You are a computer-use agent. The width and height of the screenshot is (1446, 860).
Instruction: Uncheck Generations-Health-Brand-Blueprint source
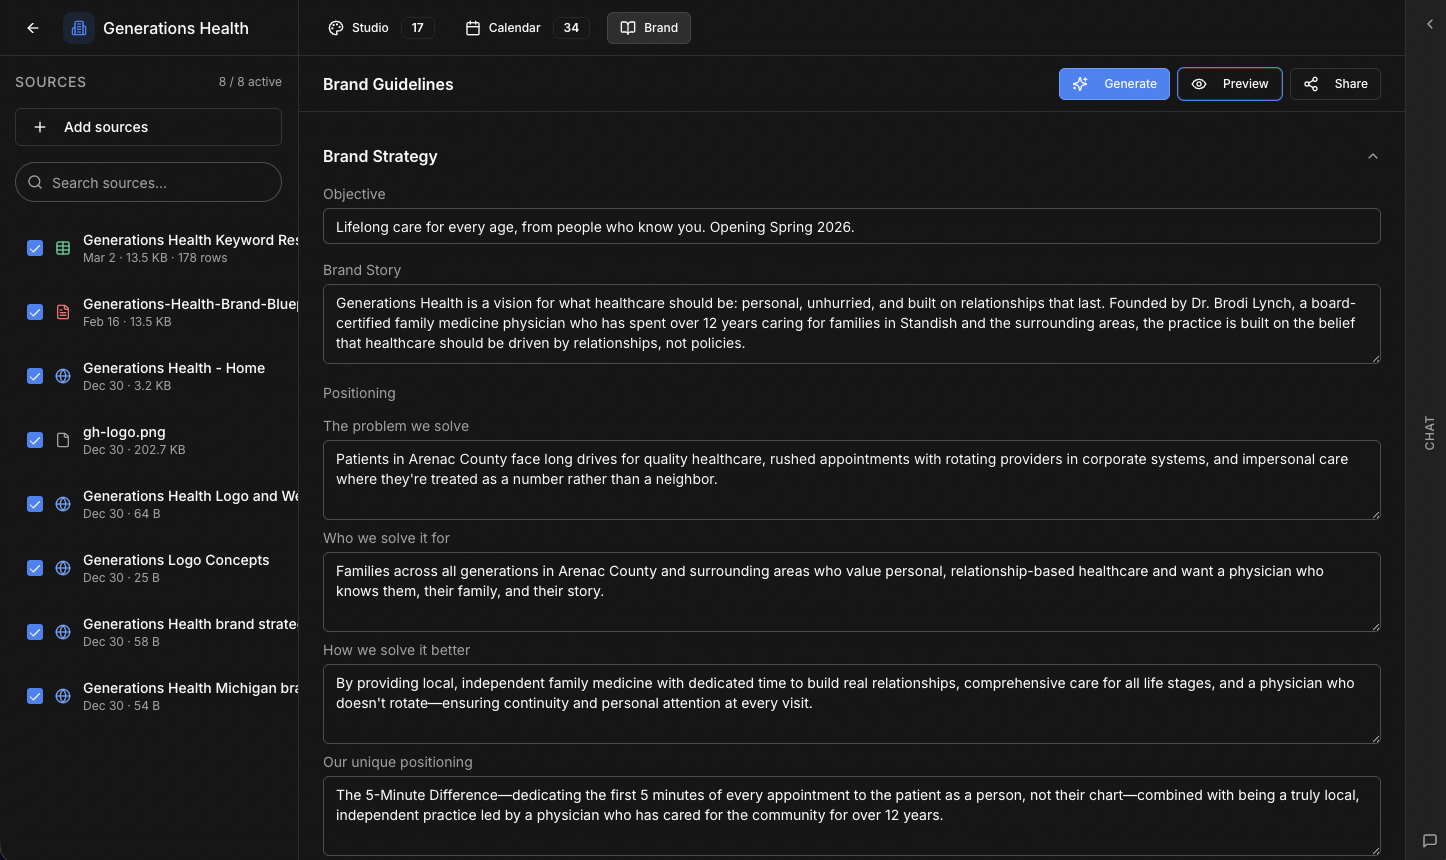(x=35, y=312)
